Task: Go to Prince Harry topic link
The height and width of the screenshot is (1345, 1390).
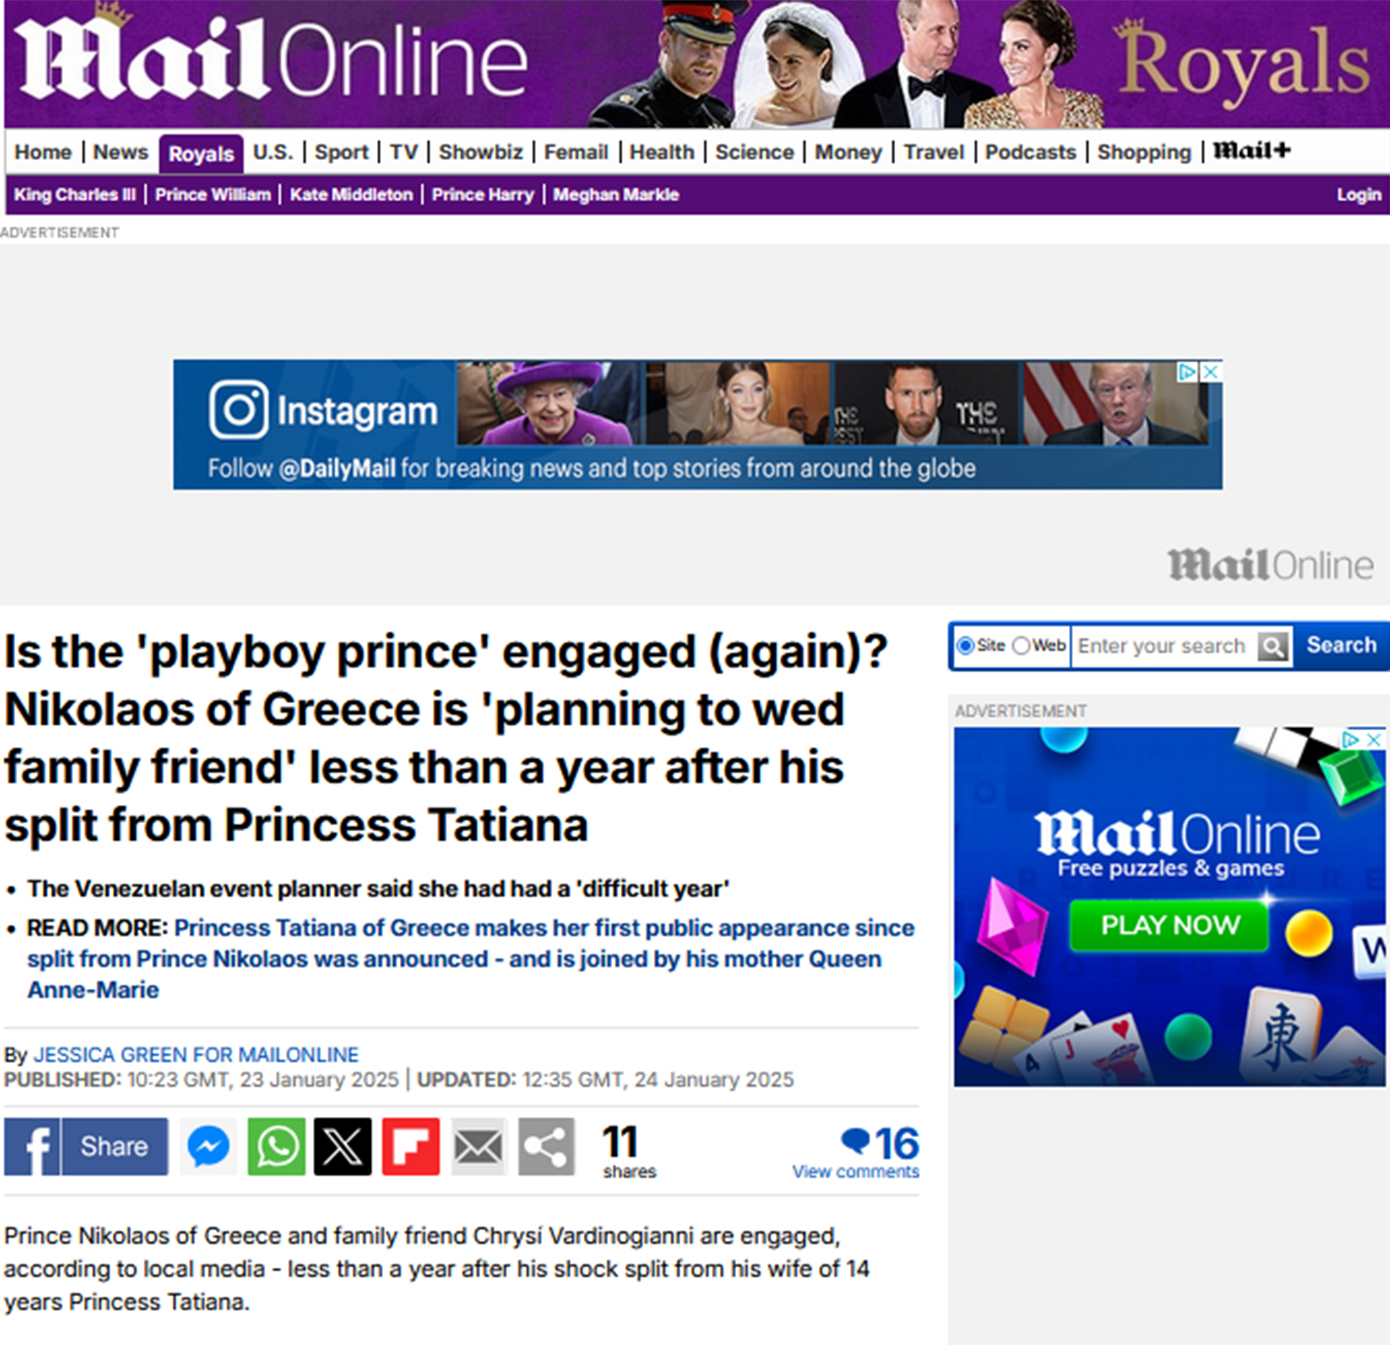Action: [x=483, y=194]
